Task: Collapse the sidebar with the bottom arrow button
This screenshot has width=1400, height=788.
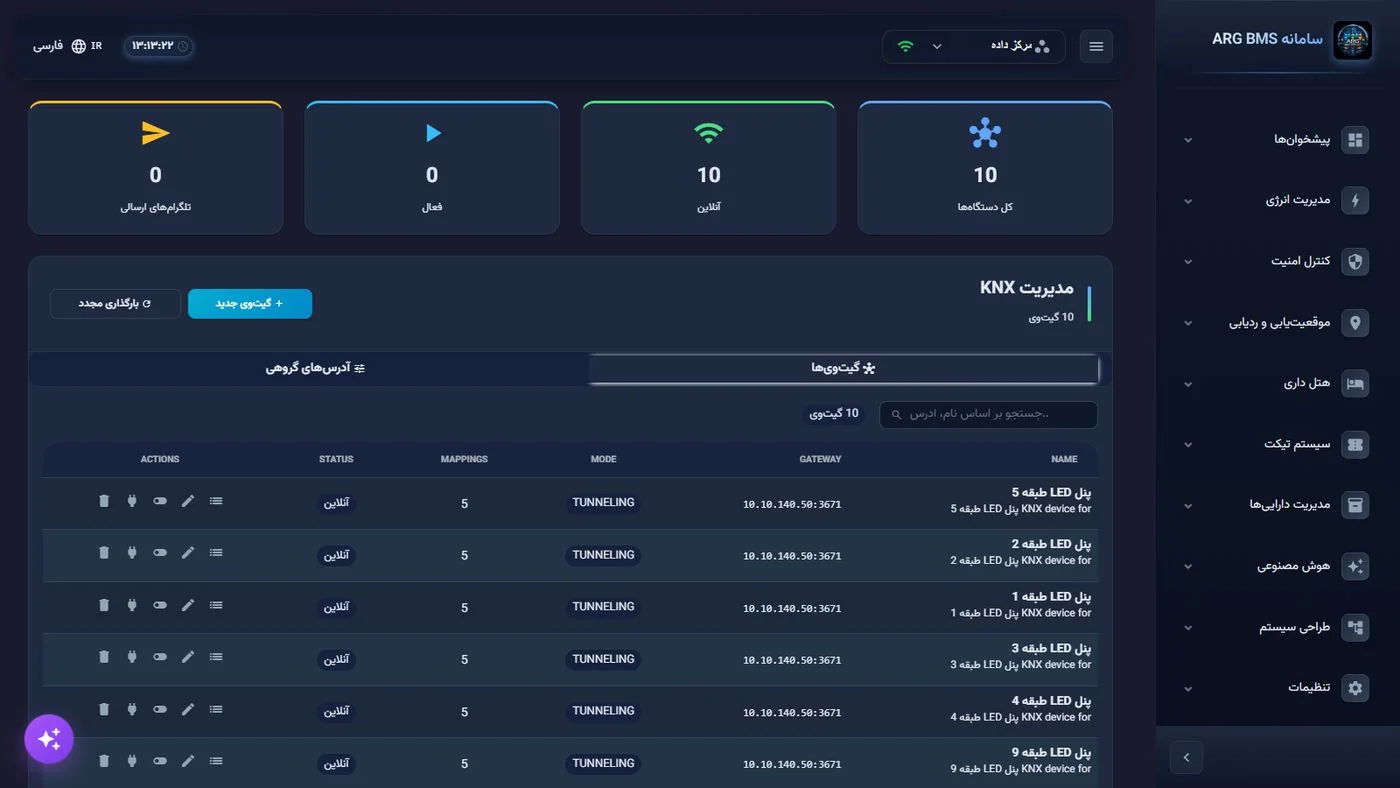Action: point(1186,758)
